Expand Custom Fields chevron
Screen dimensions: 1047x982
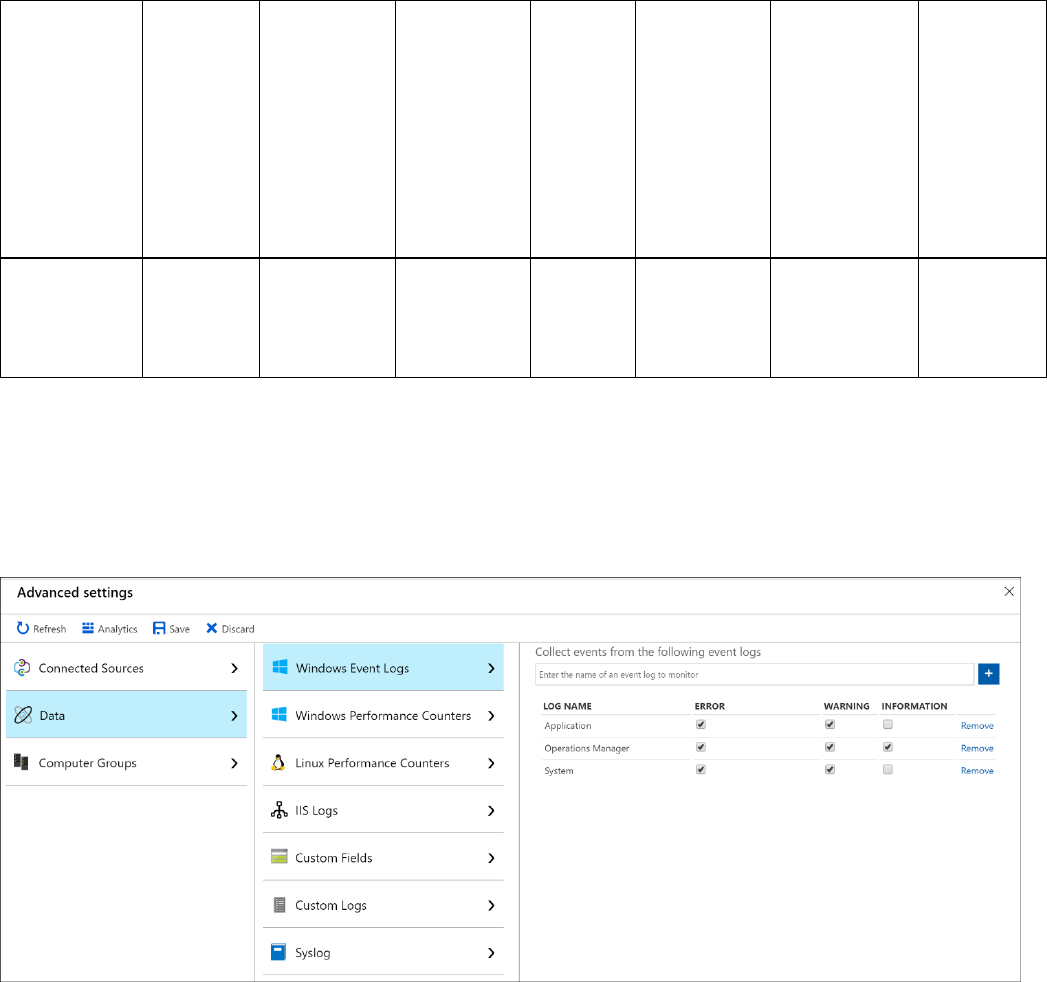tap(491, 858)
